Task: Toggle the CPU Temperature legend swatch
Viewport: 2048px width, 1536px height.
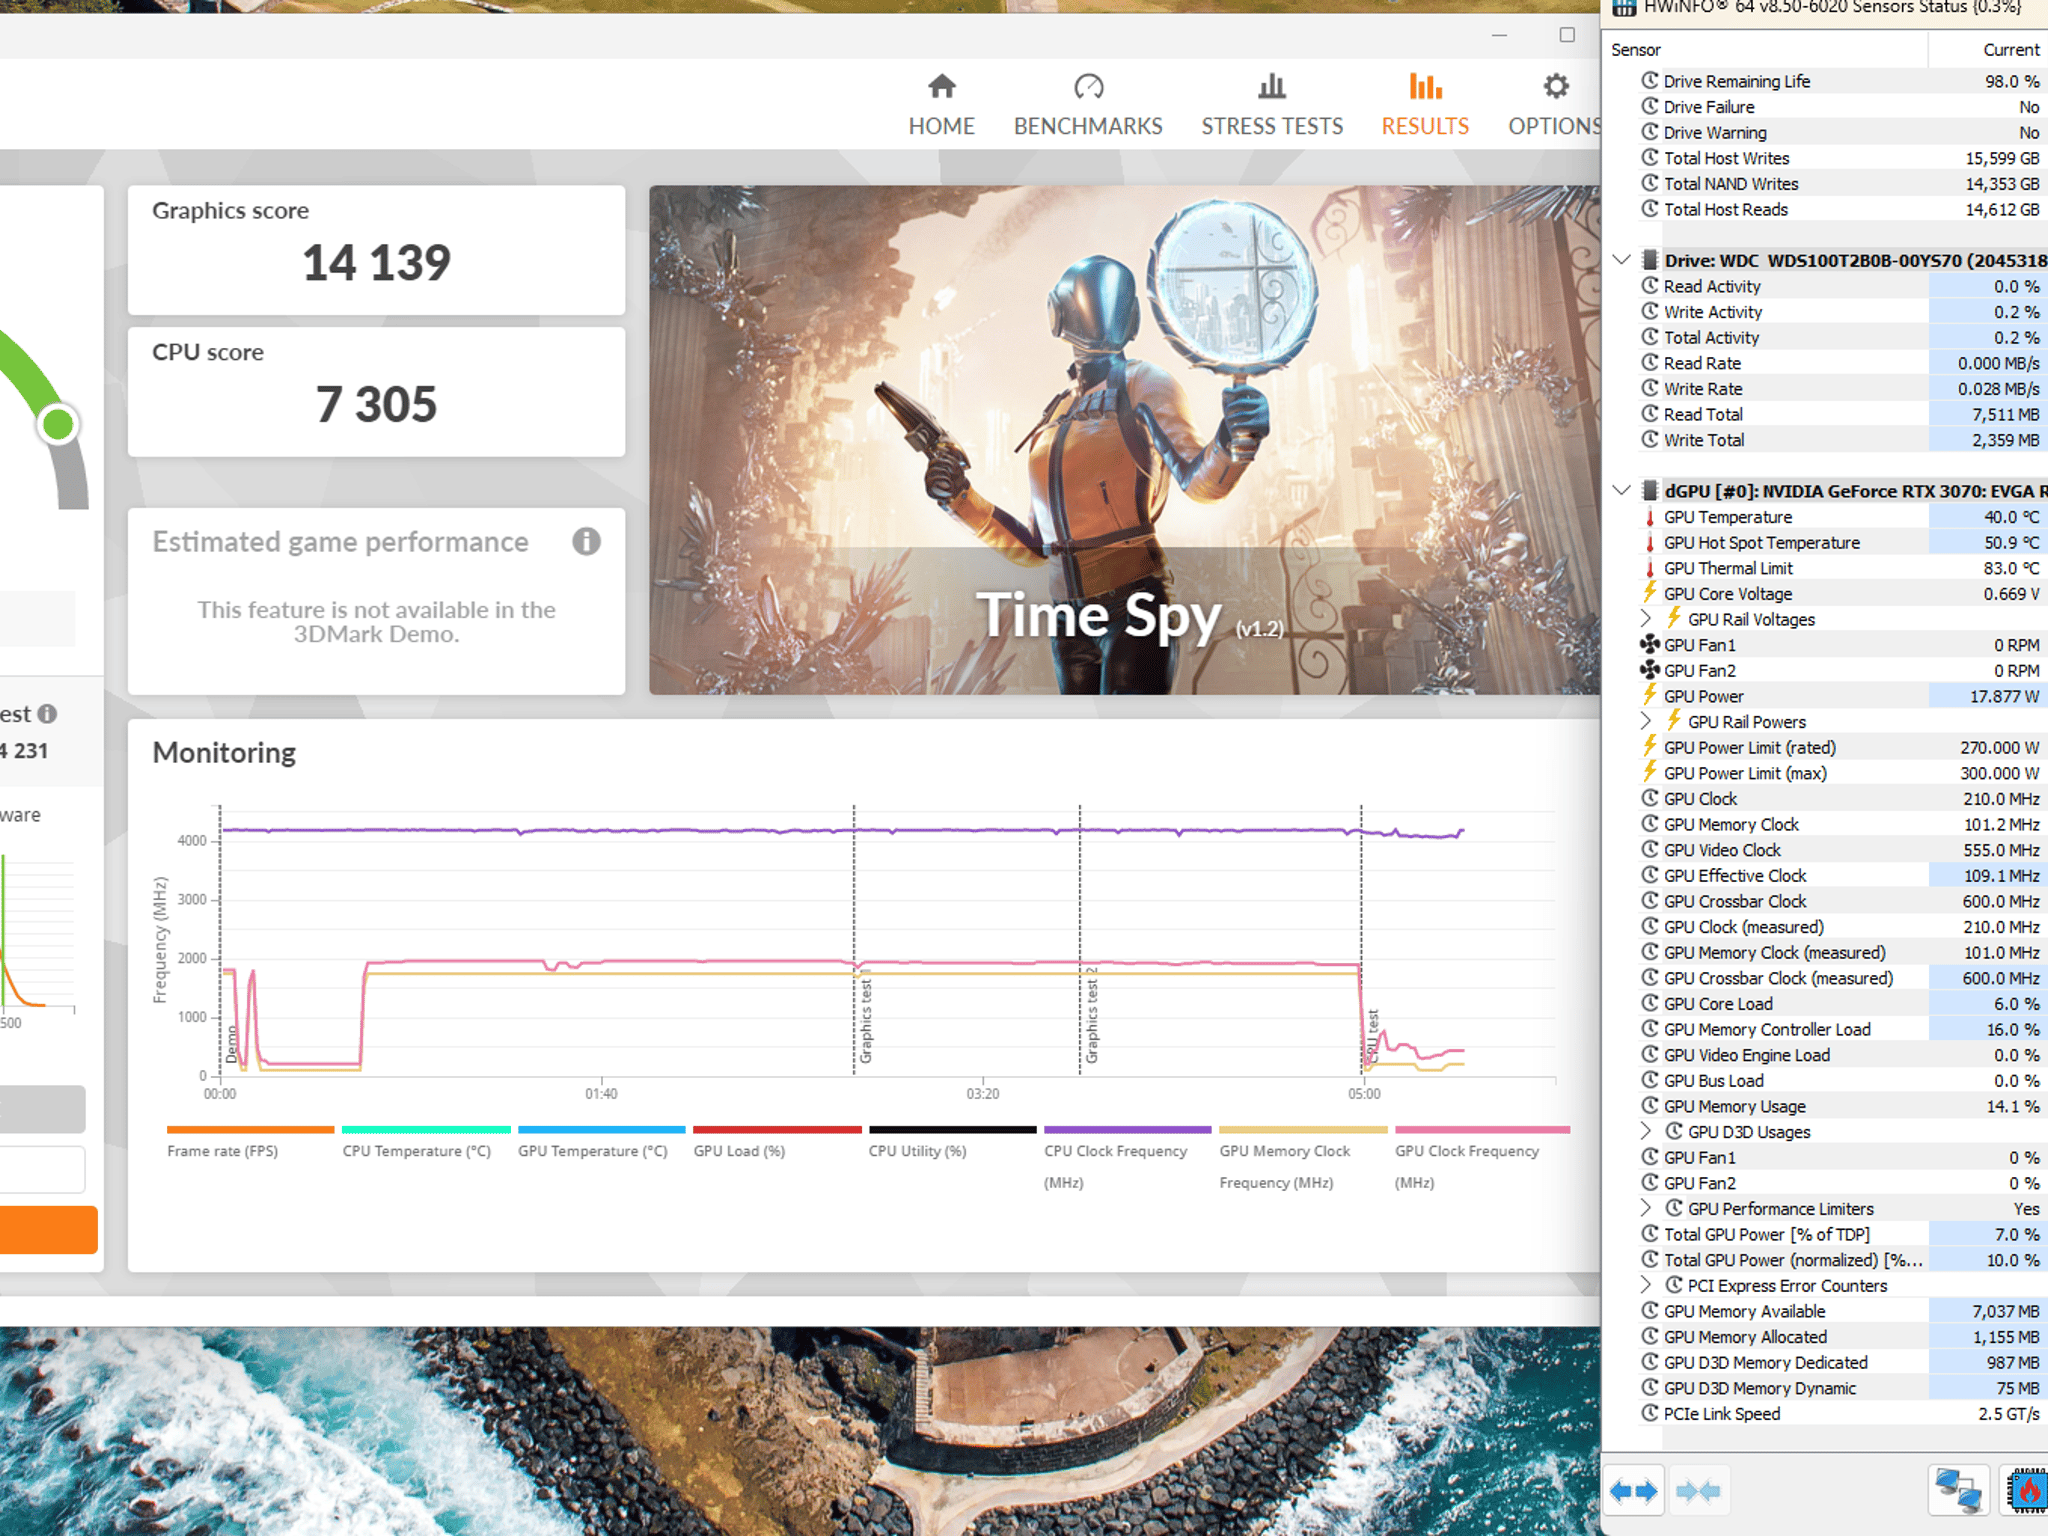Action: [426, 1130]
